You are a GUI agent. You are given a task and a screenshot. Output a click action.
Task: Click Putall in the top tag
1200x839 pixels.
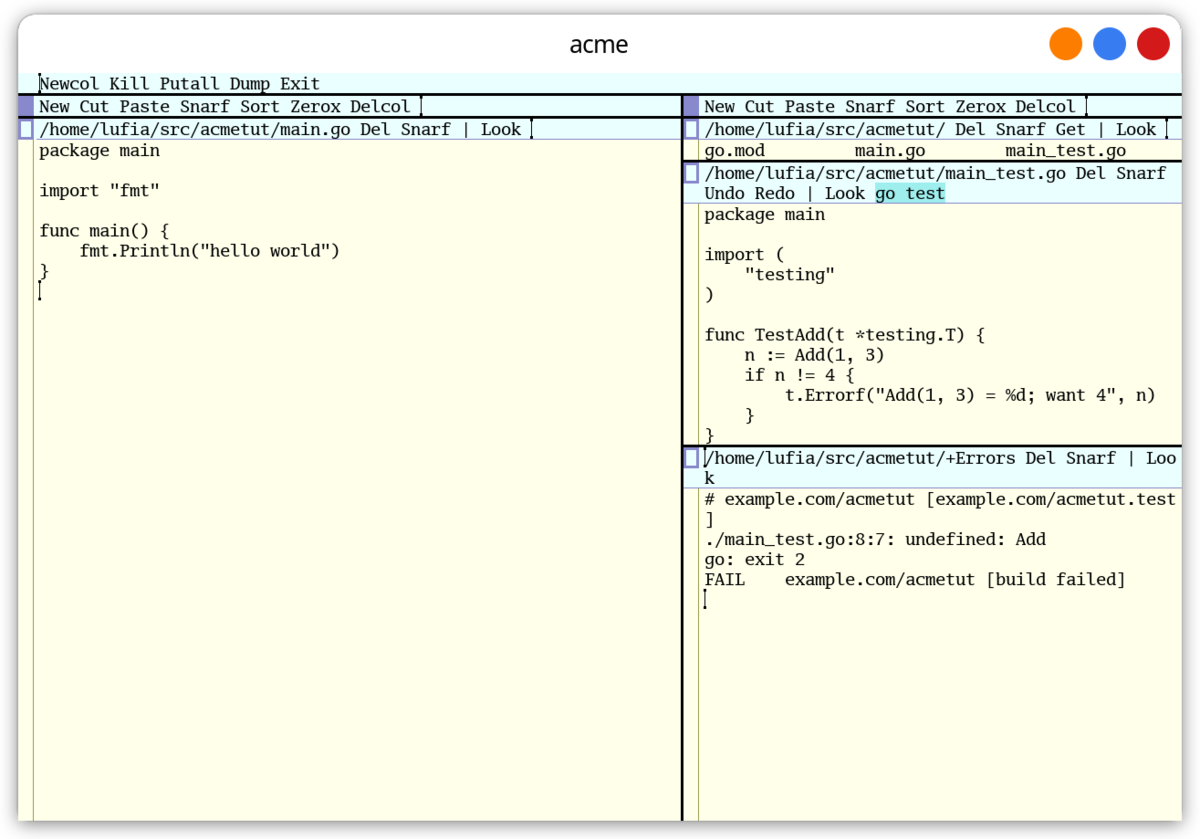(x=189, y=84)
